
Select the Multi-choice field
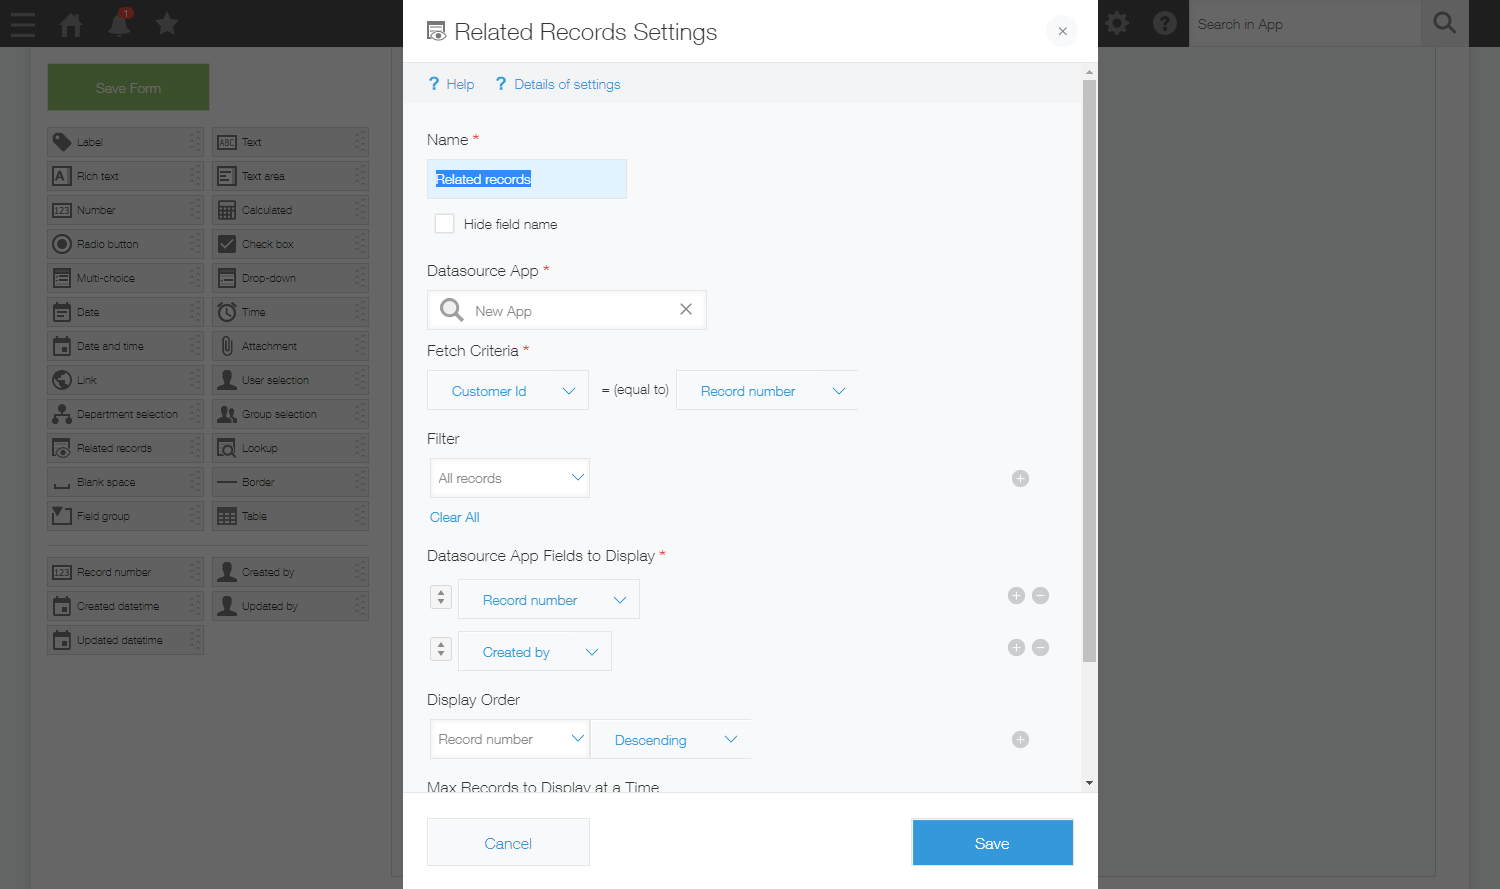(x=125, y=278)
